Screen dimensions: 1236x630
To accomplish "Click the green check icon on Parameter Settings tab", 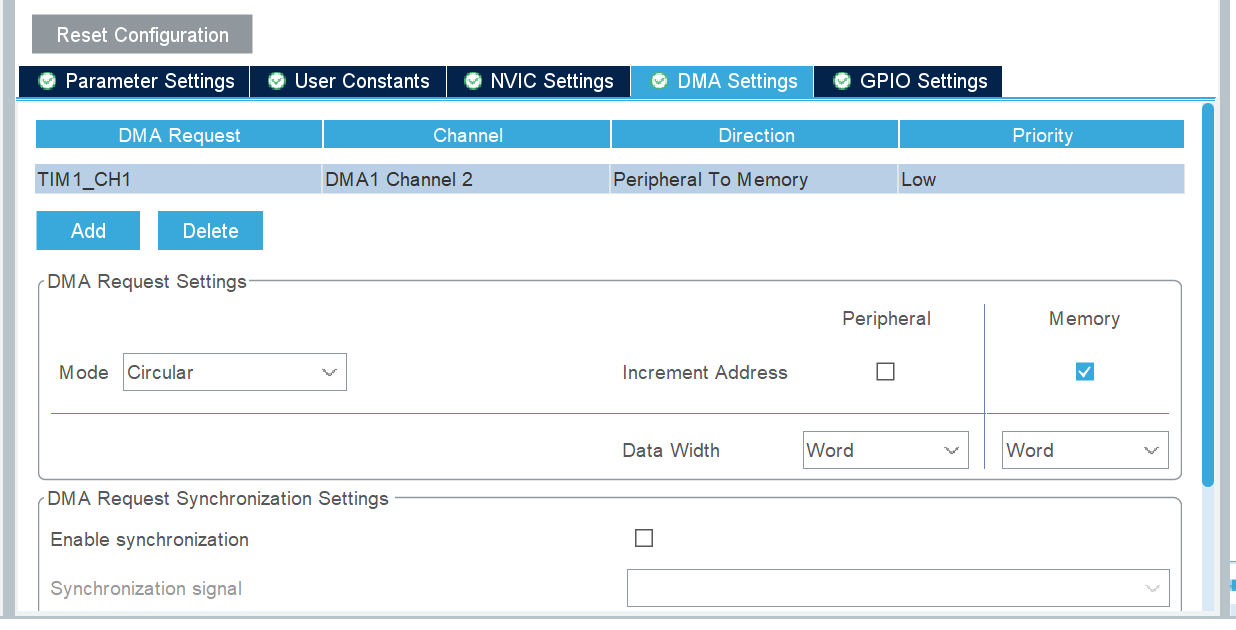I will (x=47, y=81).
